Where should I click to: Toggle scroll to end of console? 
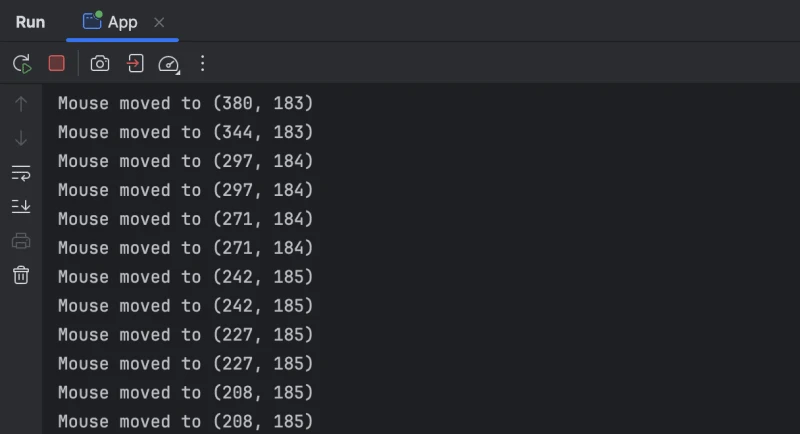pos(21,206)
